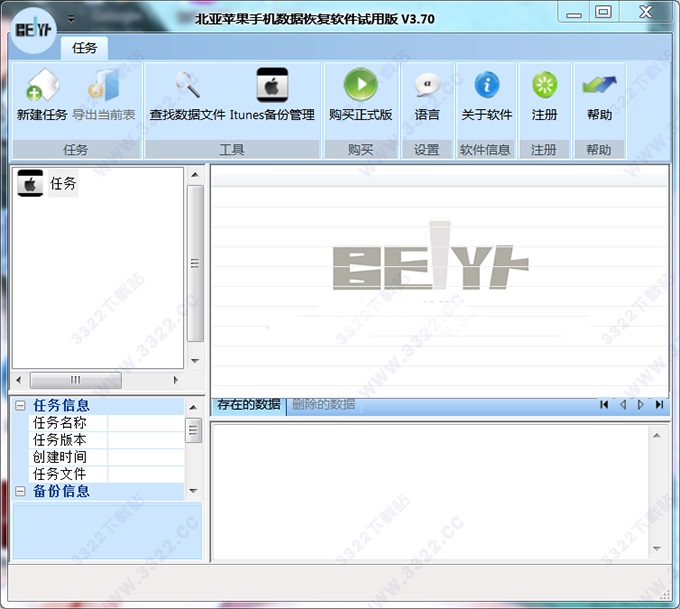Image resolution: width=680 pixels, height=609 pixels.
Task: Click the 新建任务 (New Task) icon
Action: [x=42, y=85]
